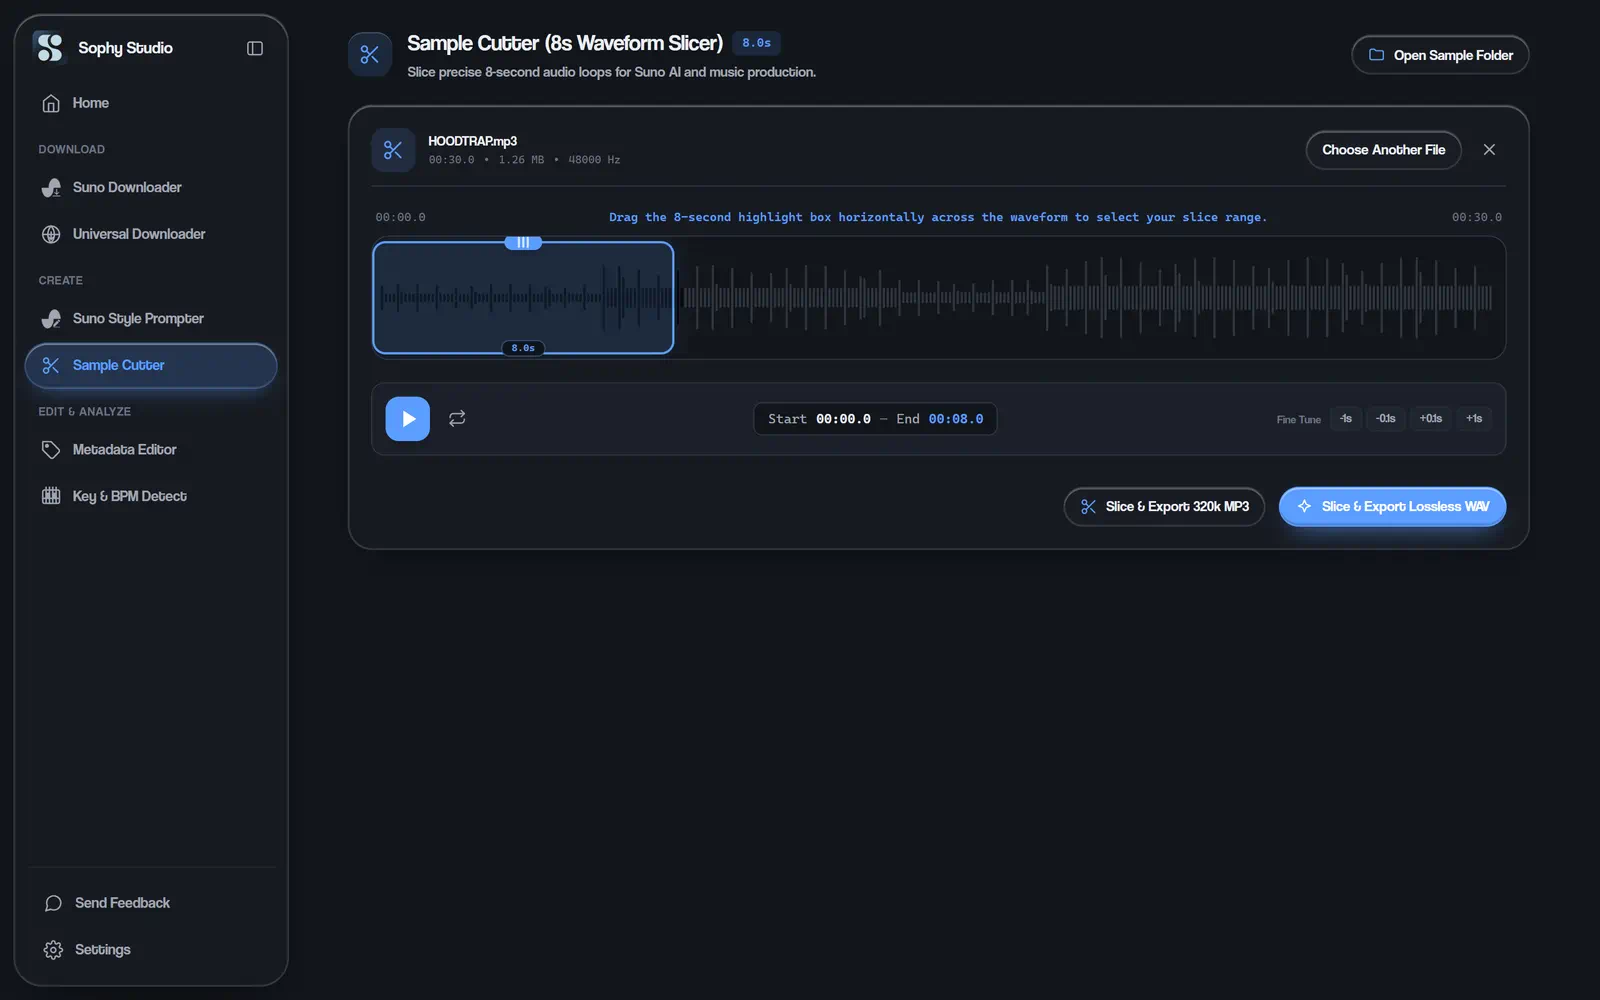Click the Send Feedback chat bubble icon

(x=53, y=903)
